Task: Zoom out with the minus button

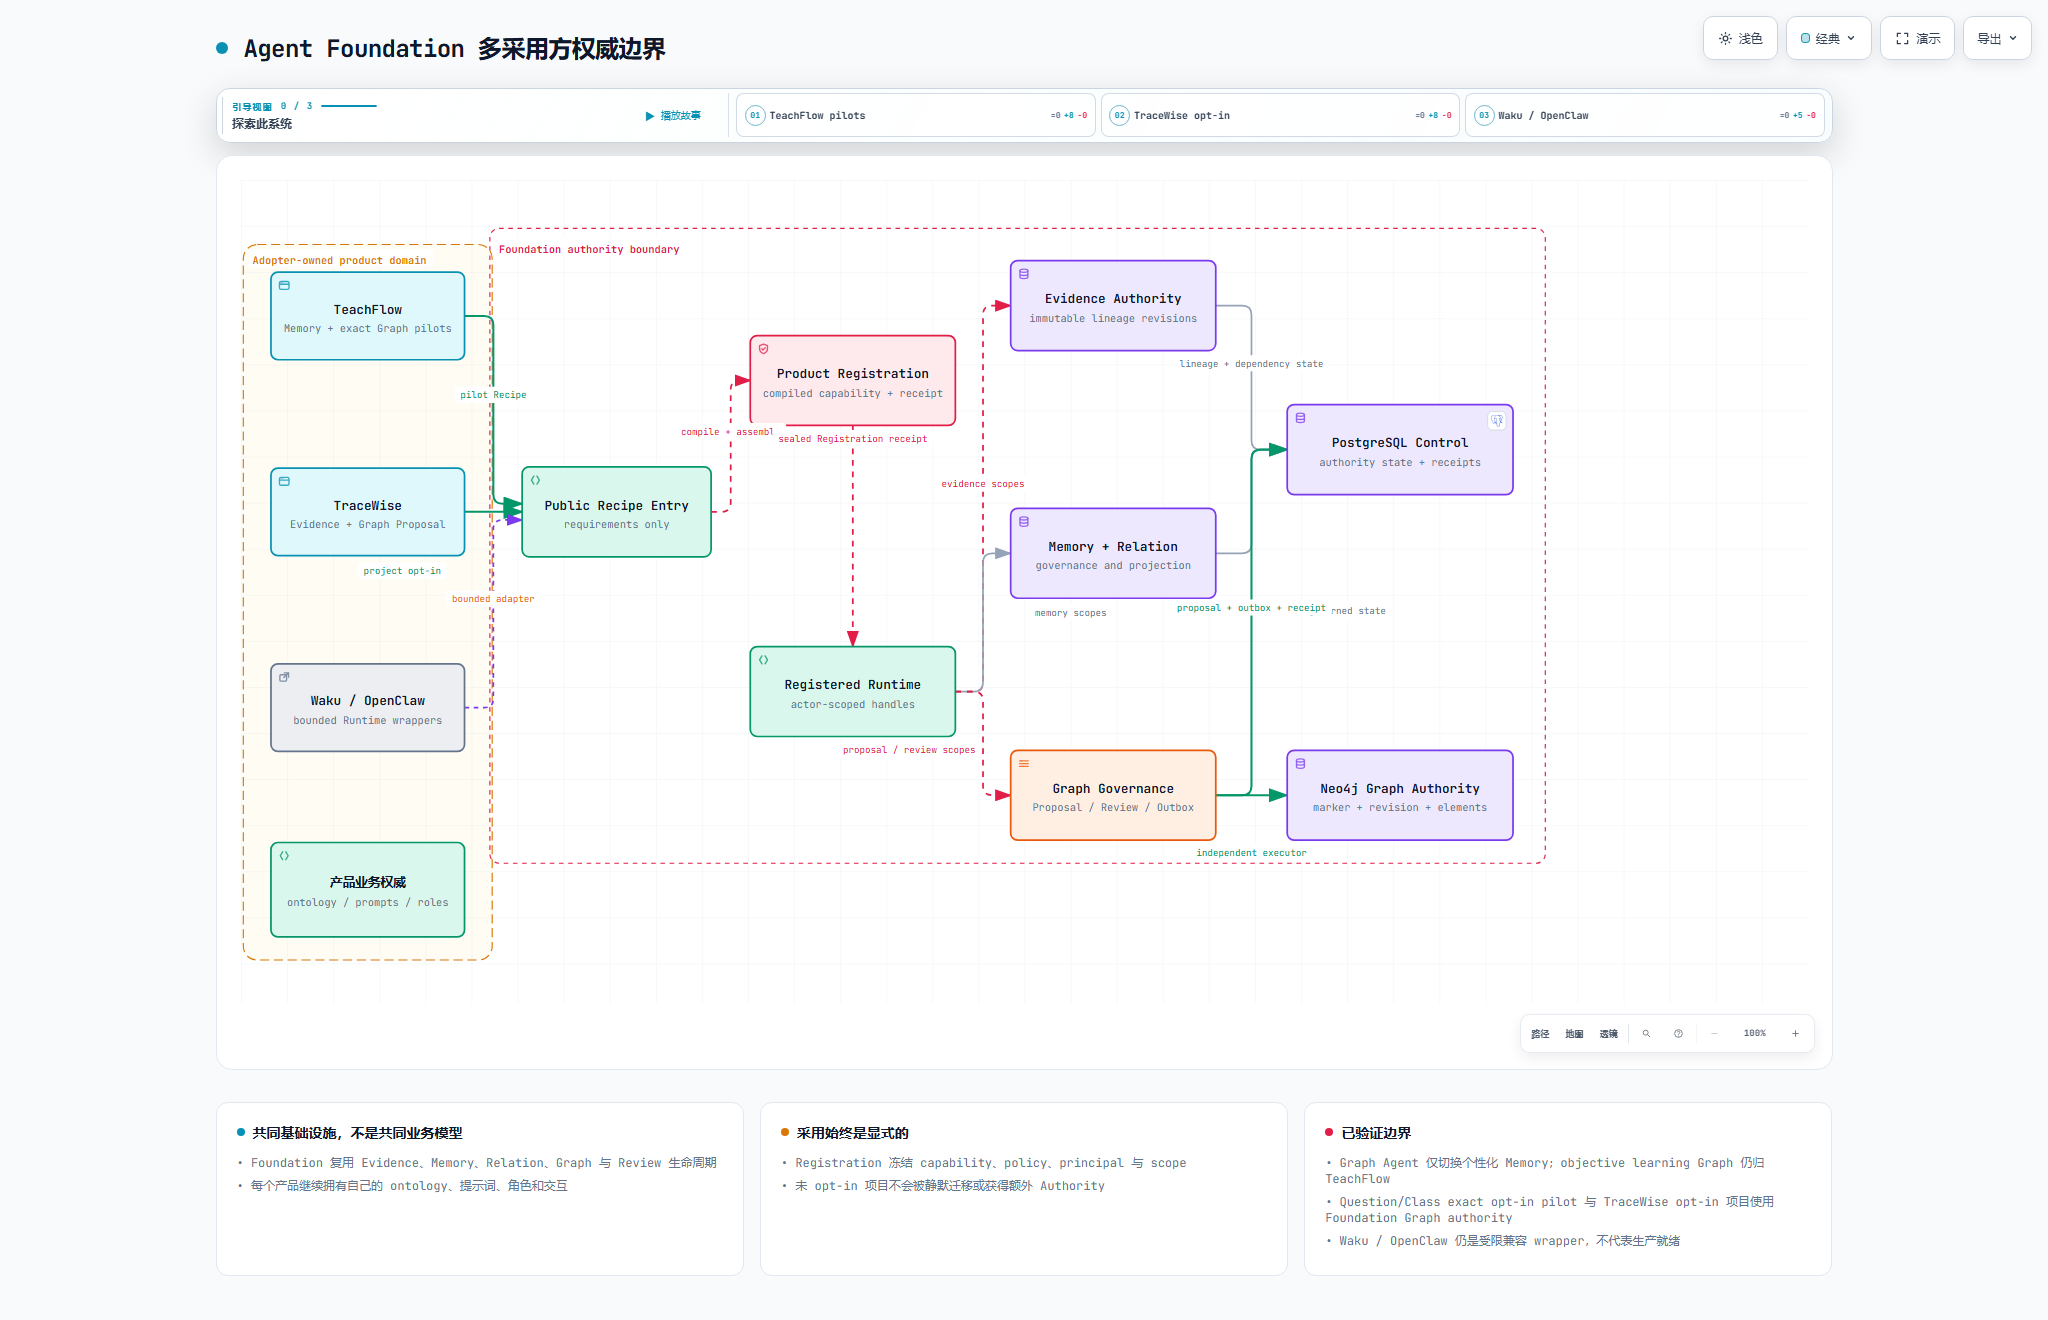Action: (x=1714, y=1034)
